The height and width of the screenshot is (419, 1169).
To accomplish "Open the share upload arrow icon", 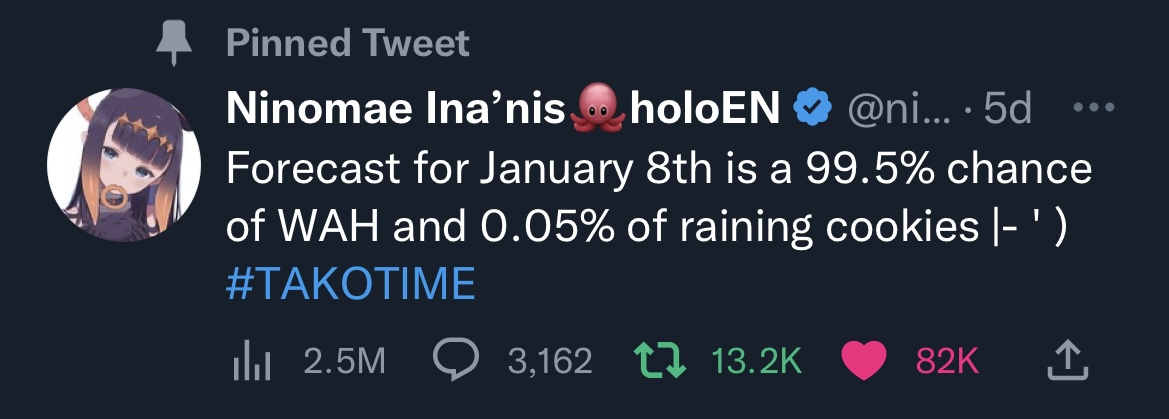I will [1068, 360].
